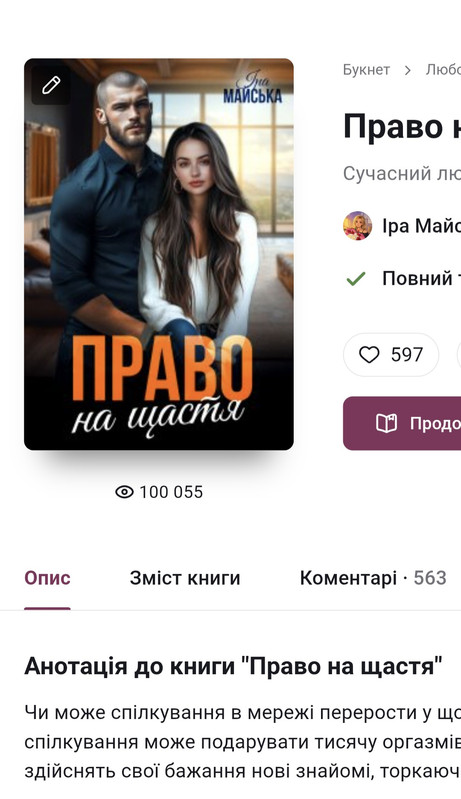
Task: Click the 563 comments count badge
Action: (x=430, y=578)
